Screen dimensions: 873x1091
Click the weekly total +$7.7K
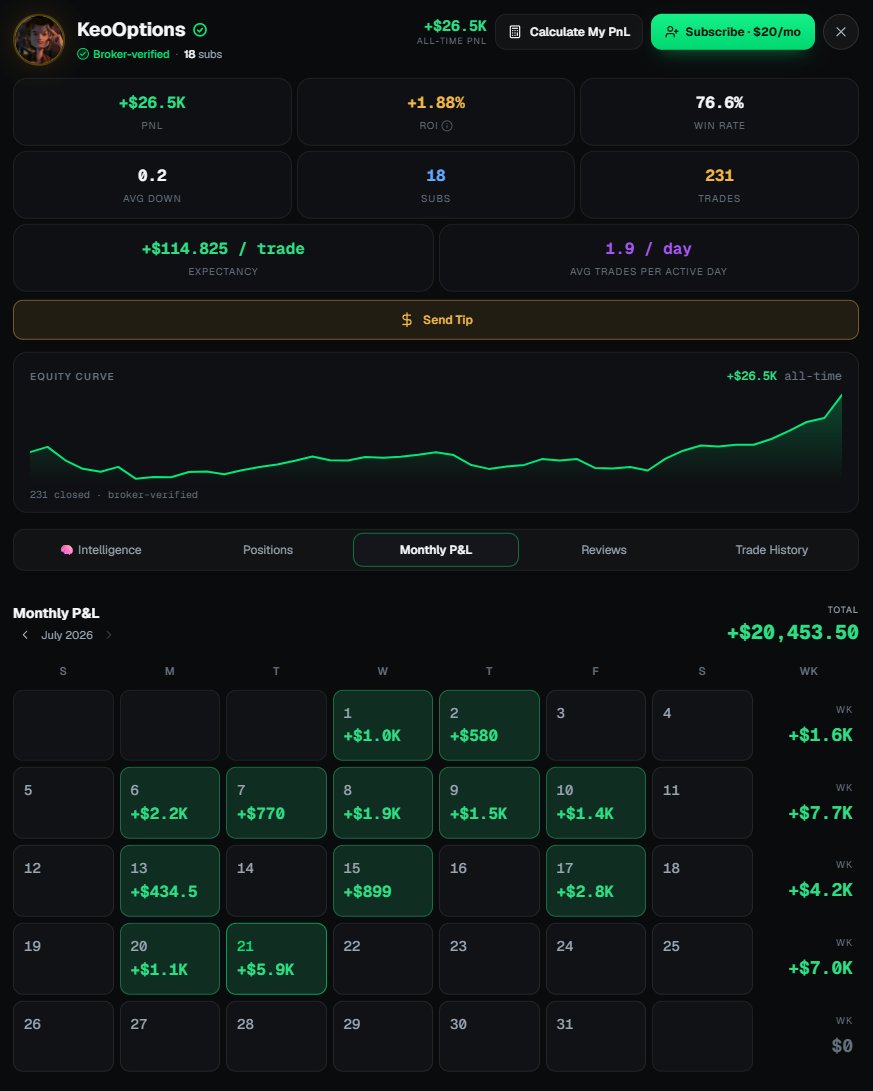(820, 813)
